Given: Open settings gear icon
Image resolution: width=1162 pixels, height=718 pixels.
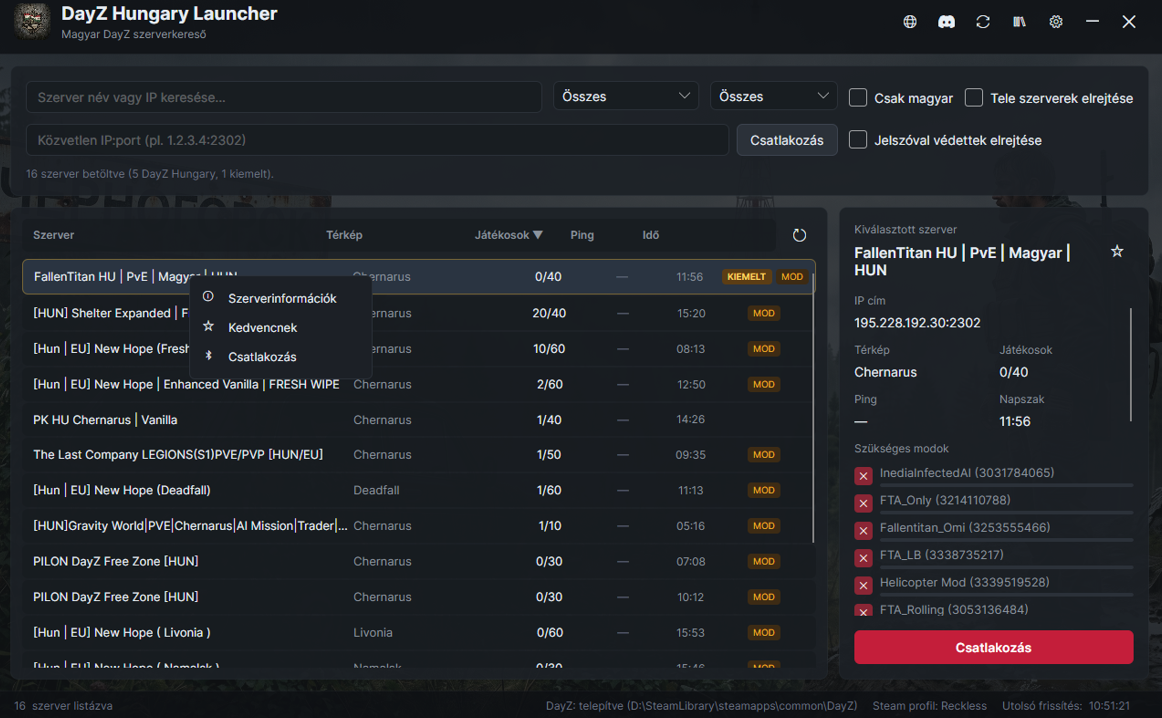Looking at the screenshot, I should click(x=1056, y=21).
